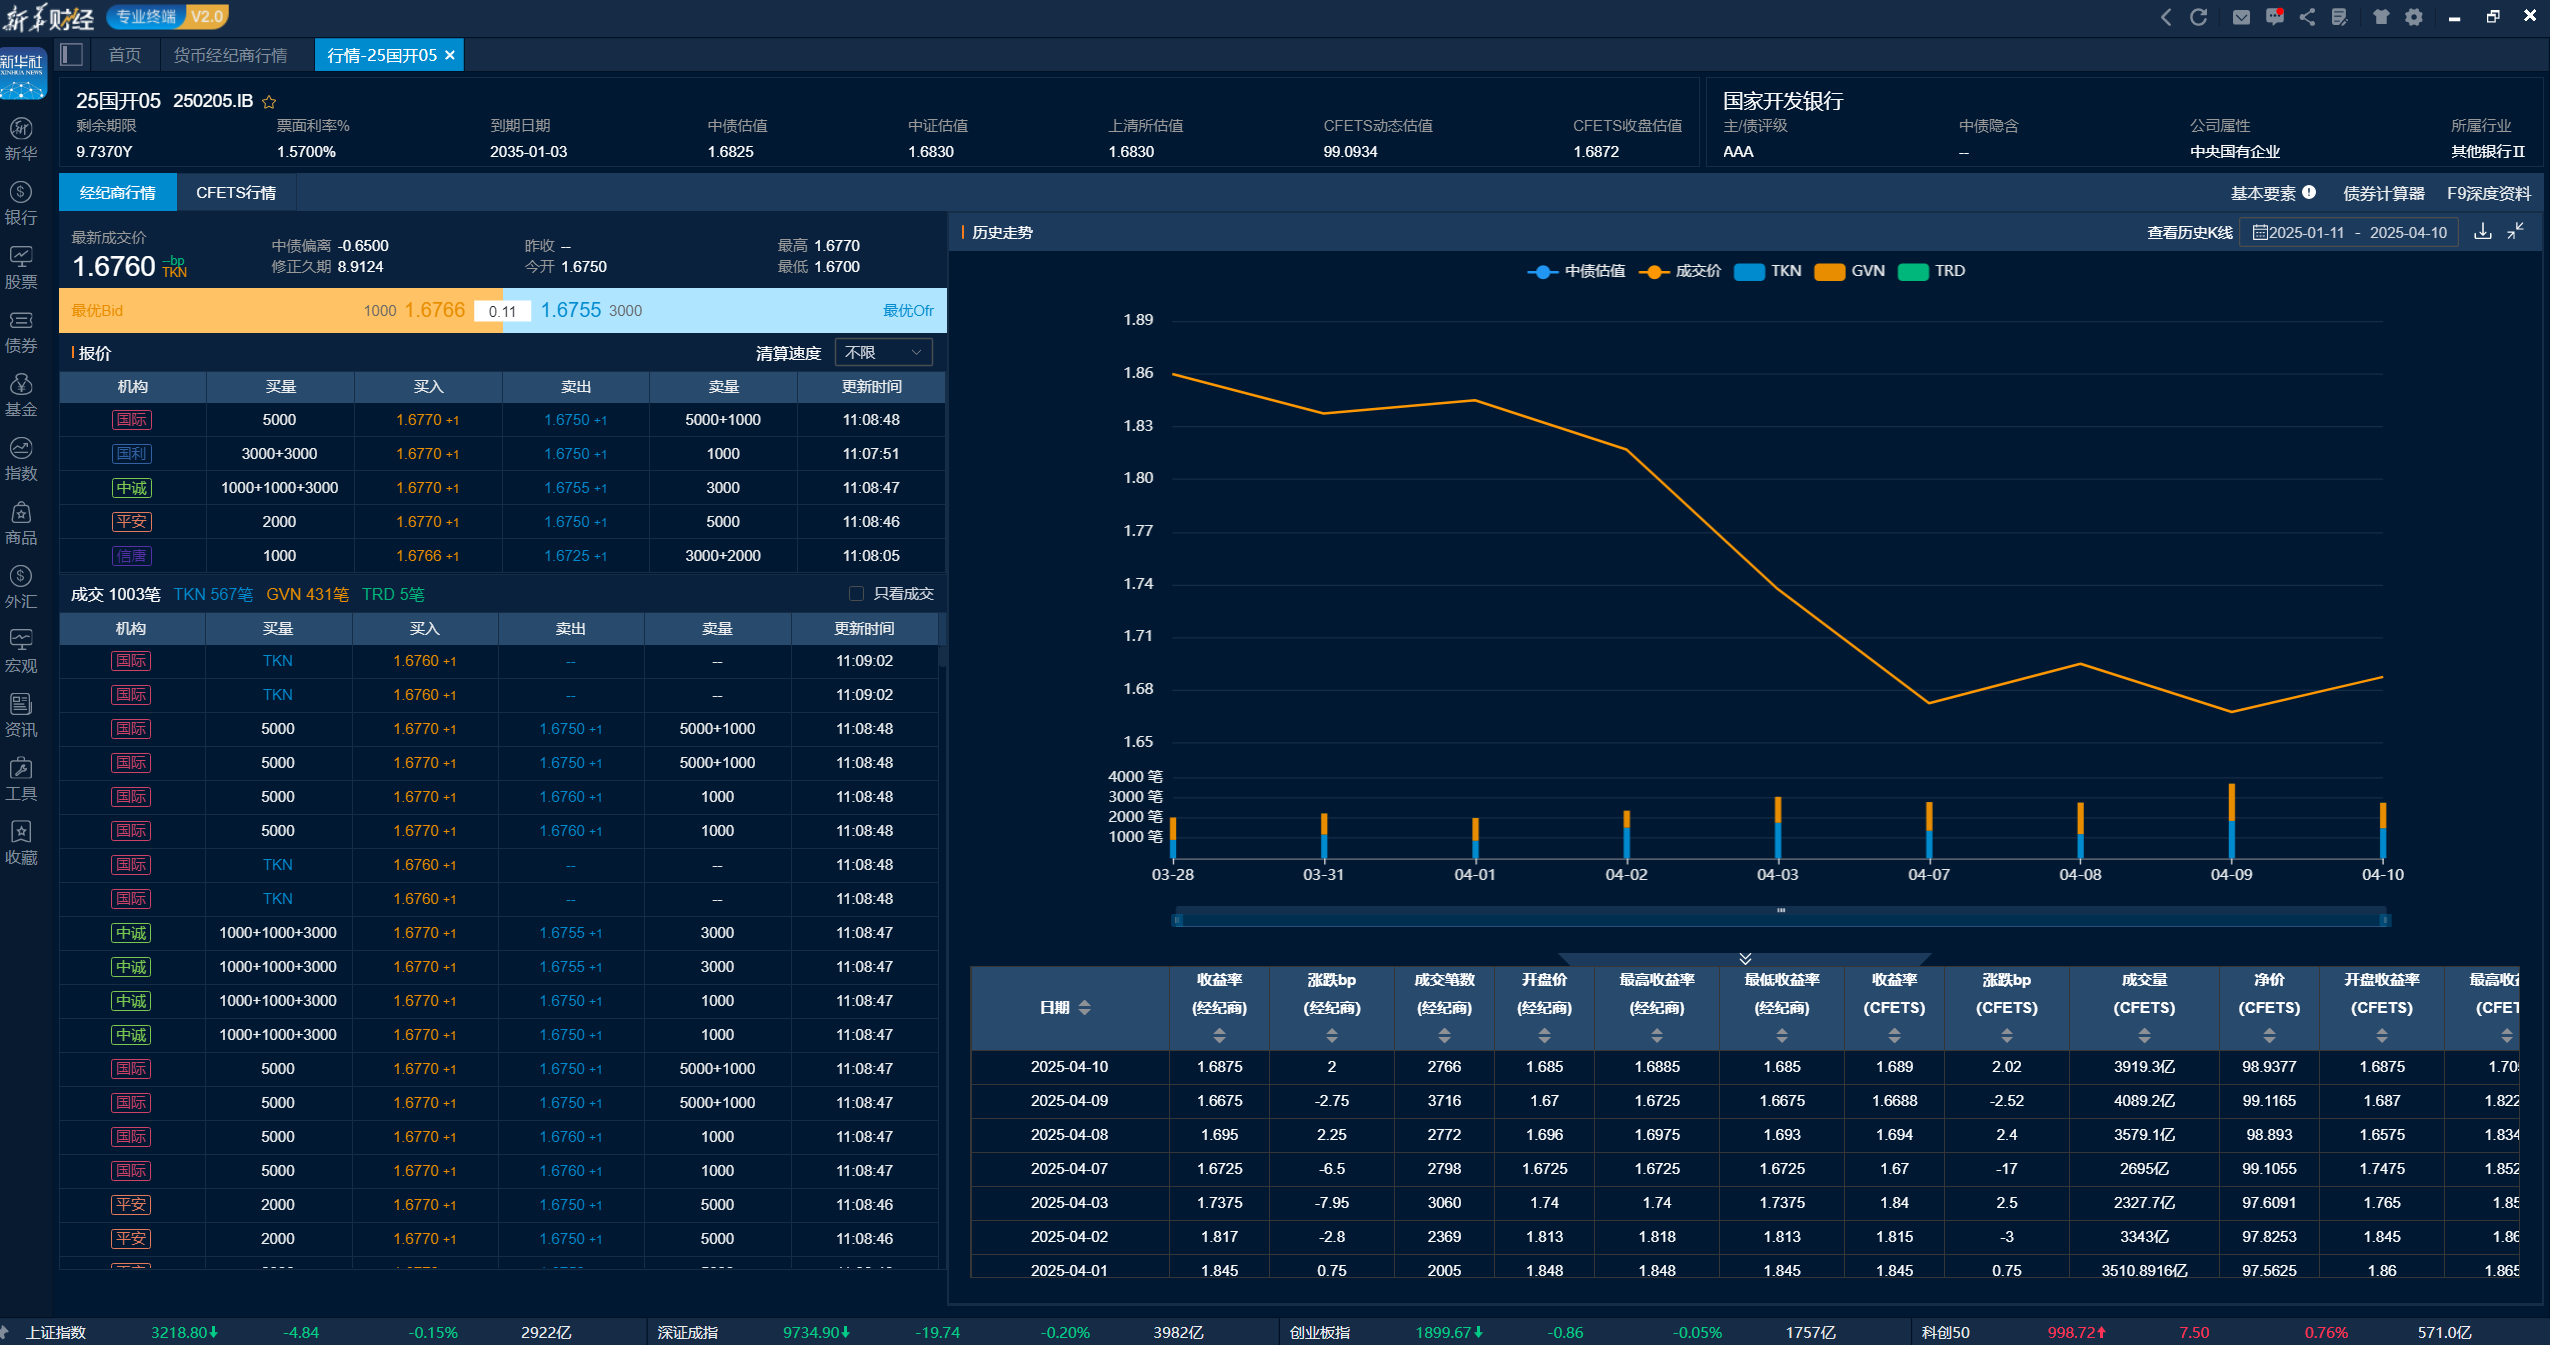Click the download icon in chart header
Image resolution: width=2550 pixels, height=1345 pixels.
2482,232
